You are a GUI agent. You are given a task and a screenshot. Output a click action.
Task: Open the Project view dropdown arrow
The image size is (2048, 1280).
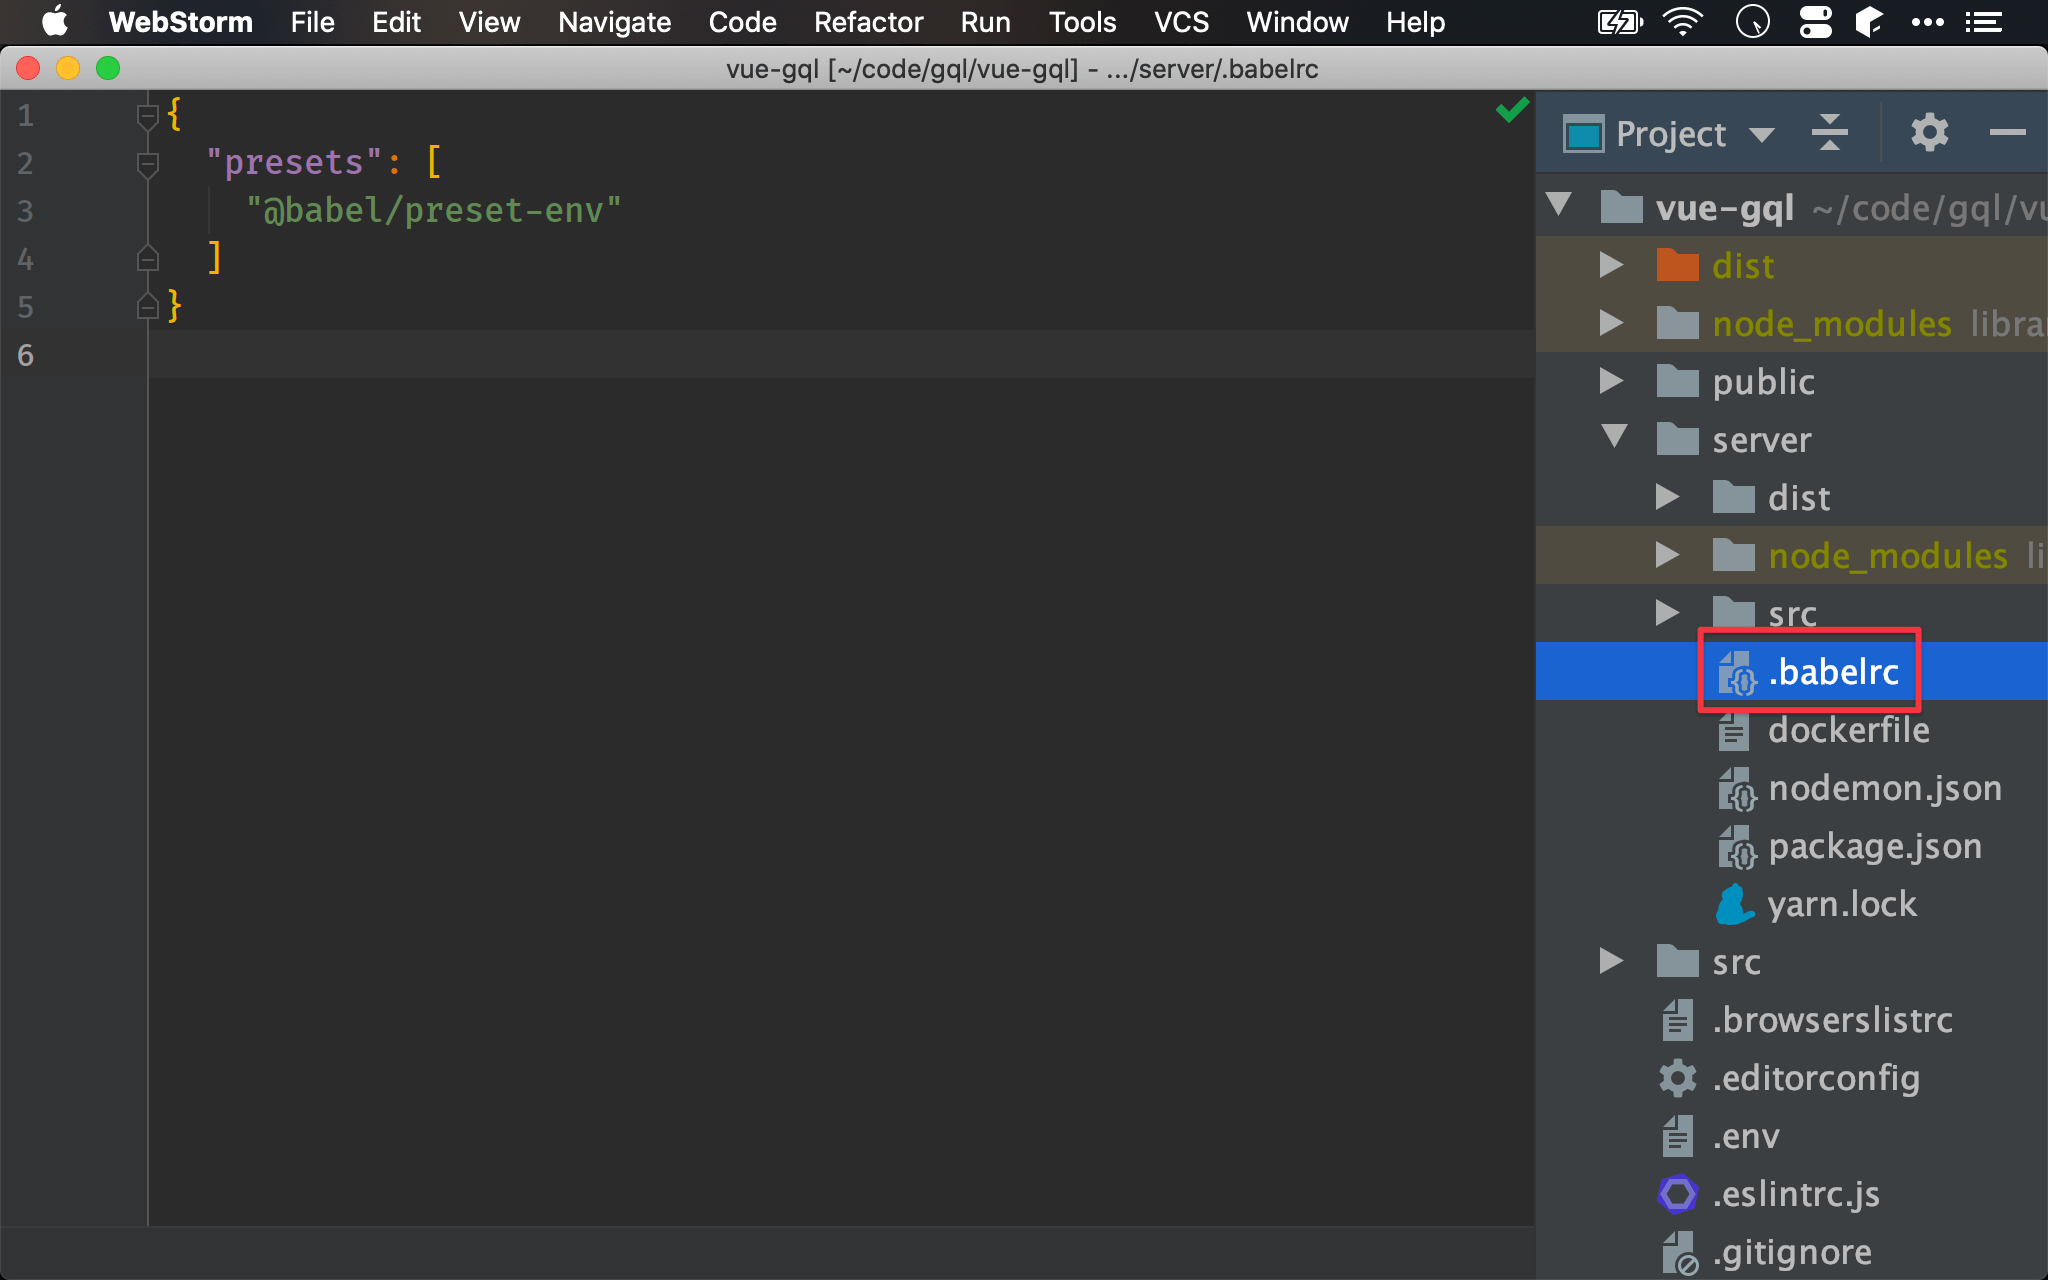(x=1762, y=135)
